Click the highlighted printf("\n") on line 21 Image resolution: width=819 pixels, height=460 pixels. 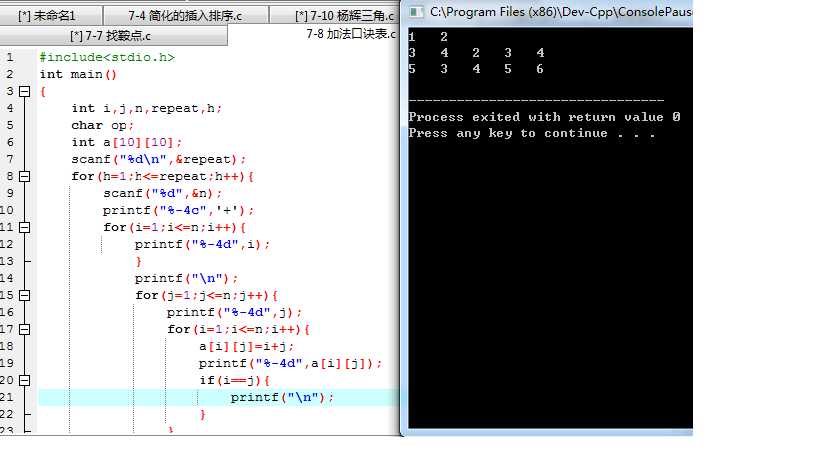click(282, 398)
